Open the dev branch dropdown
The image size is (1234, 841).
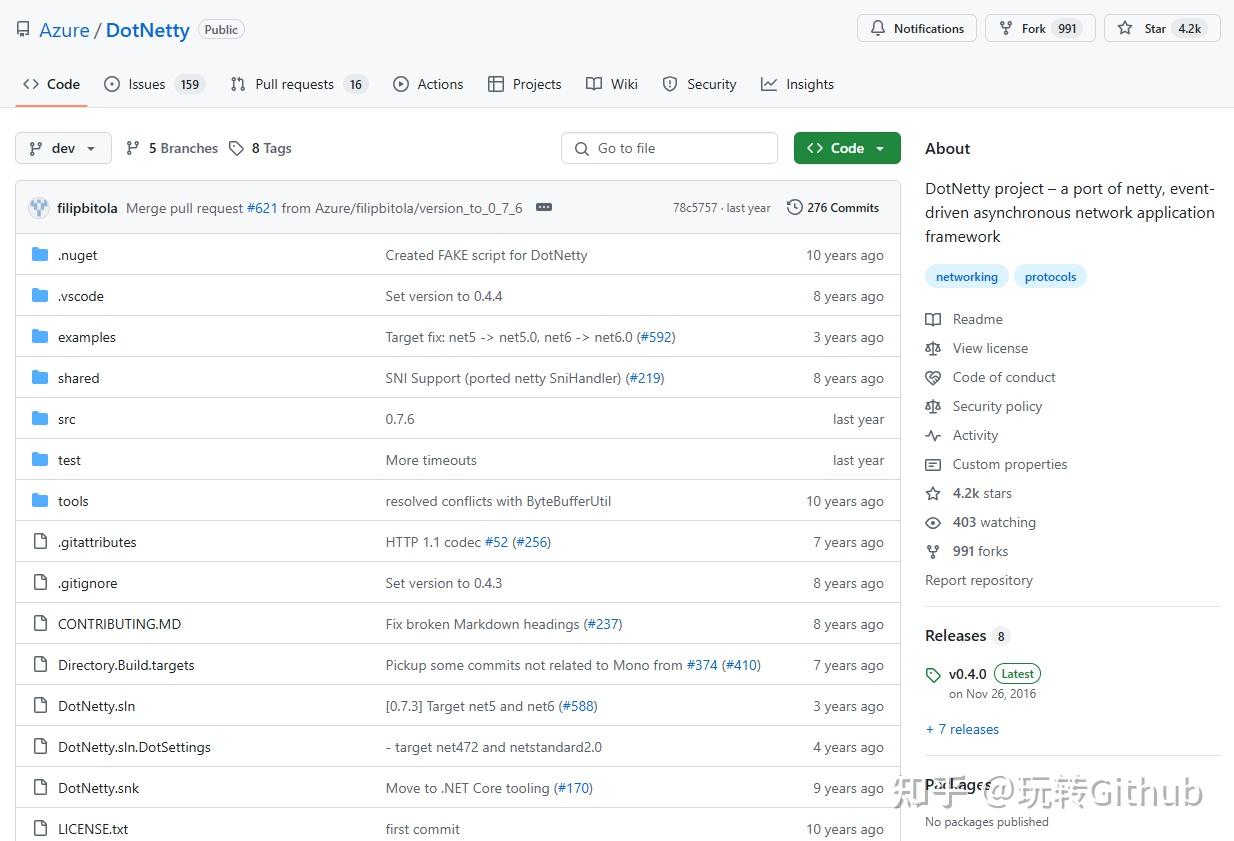(63, 148)
